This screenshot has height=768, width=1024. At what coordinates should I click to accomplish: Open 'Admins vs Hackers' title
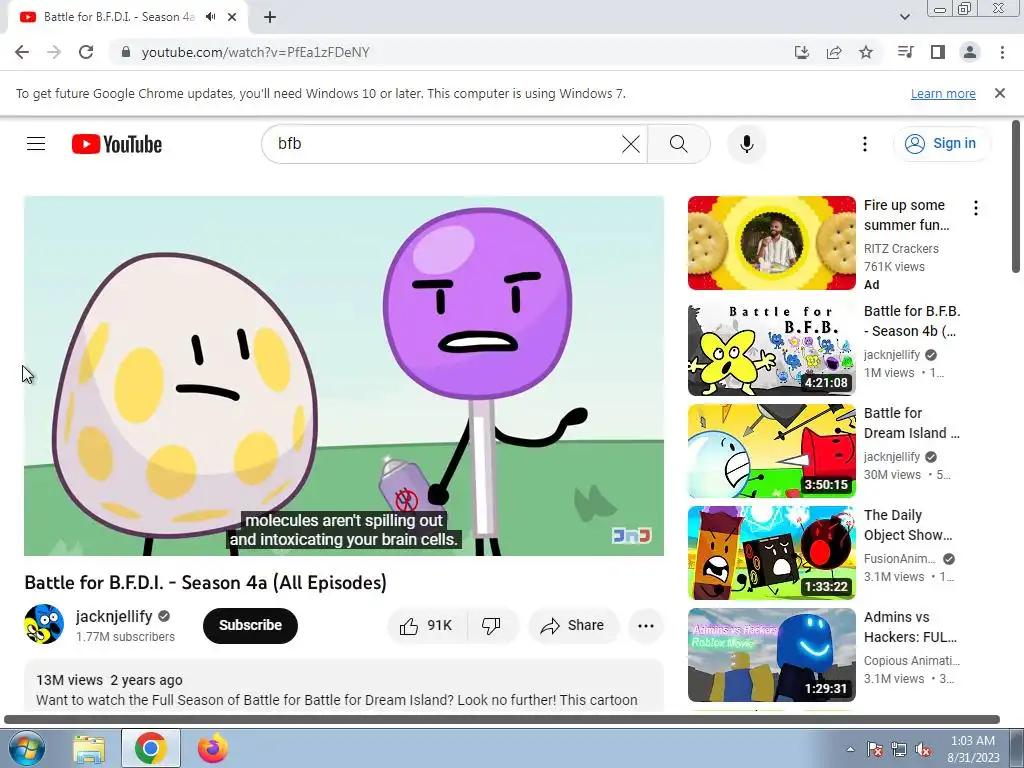pos(910,626)
